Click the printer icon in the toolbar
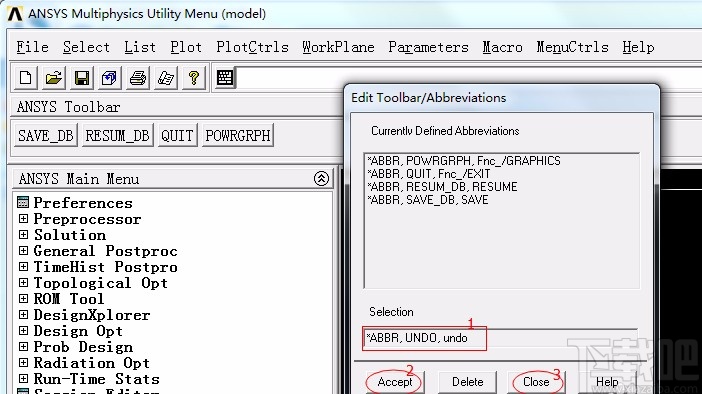 pyautogui.click(x=137, y=78)
